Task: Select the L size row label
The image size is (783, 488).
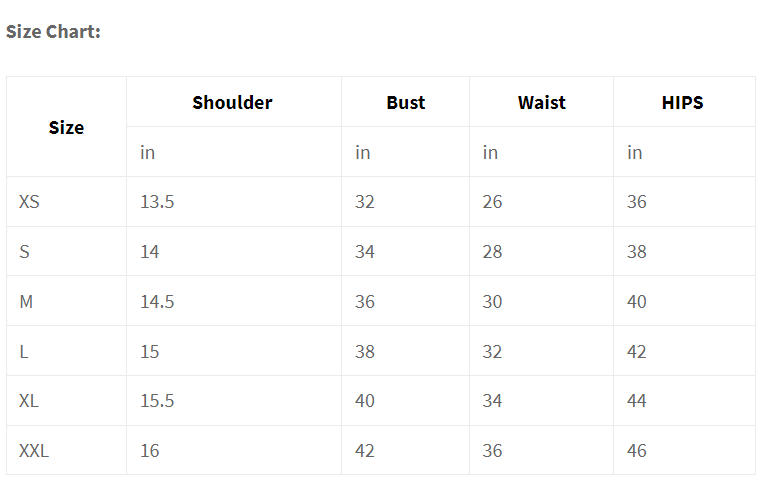Action: (x=24, y=352)
